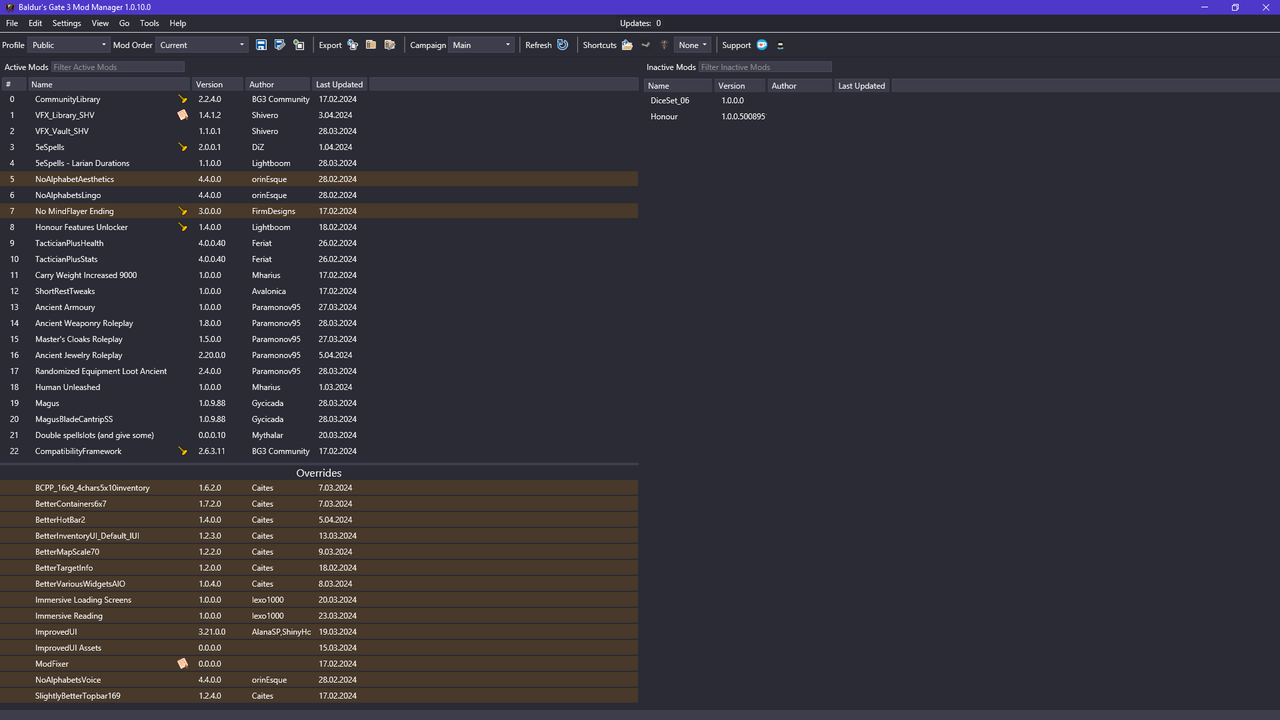Select Double spellslots (and give some) mod
Image resolution: width=1280 pixels, height=720 pixels.
click(x=319, y=435)
